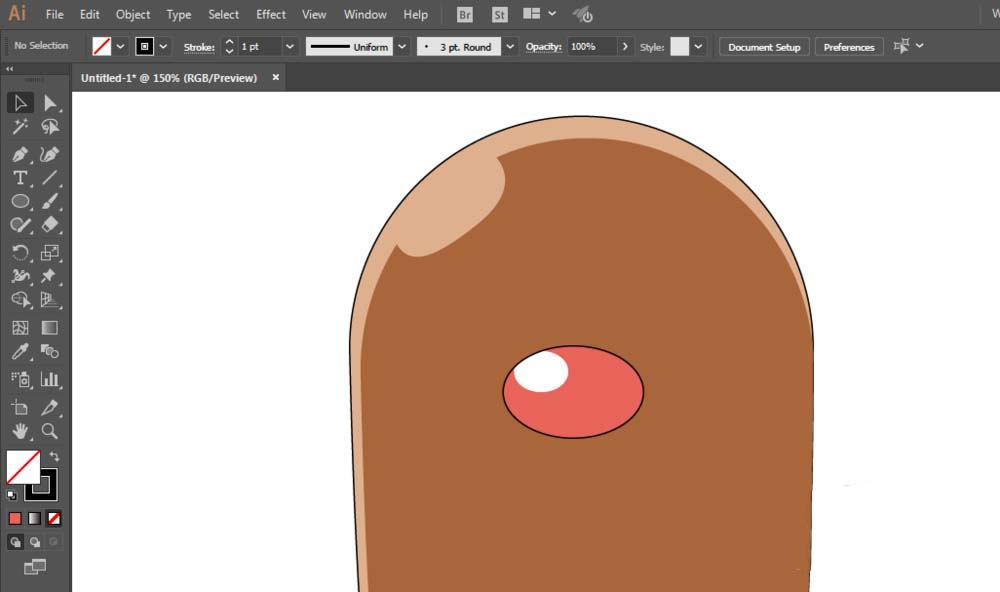Screen dimensions: 1000x592
Task: Activate the Magic Wand tool
Action: coord(20,127)
